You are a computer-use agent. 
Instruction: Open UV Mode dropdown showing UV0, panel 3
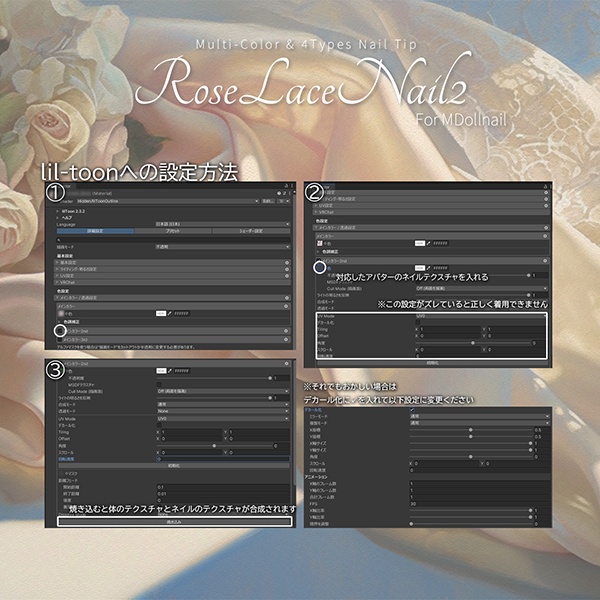[223, 419]
